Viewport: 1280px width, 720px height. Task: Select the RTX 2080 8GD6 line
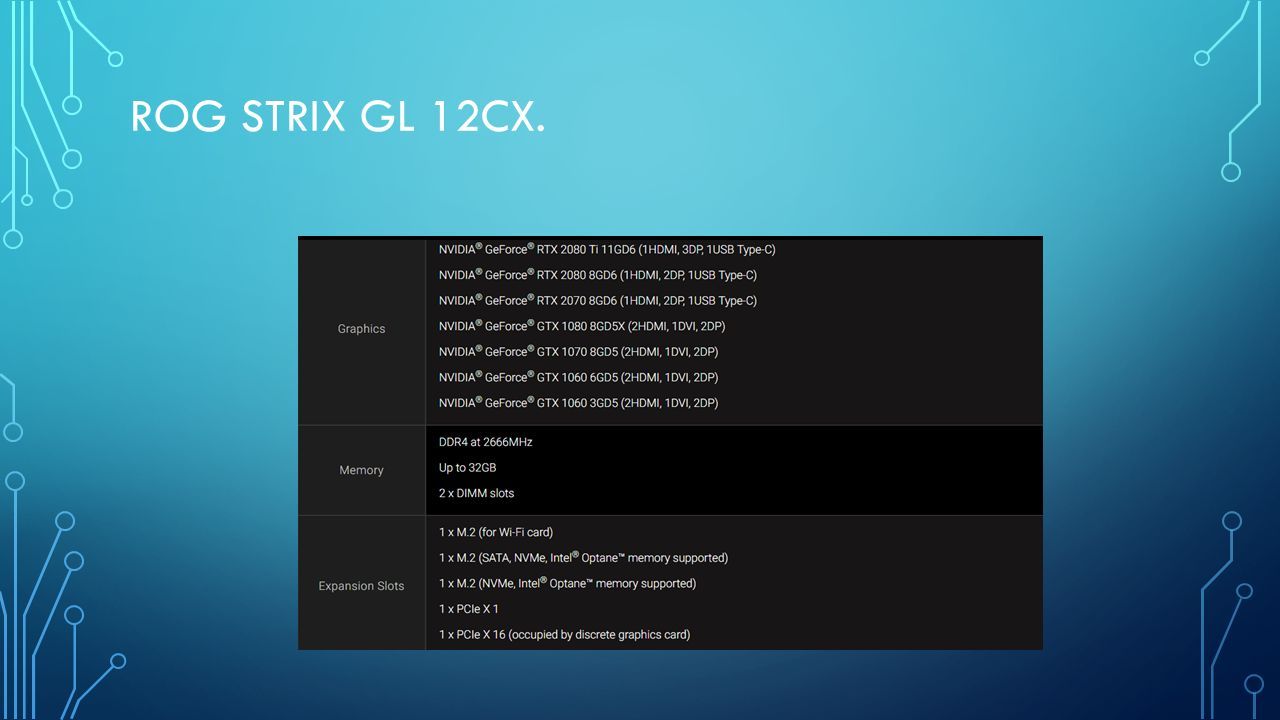598,275
